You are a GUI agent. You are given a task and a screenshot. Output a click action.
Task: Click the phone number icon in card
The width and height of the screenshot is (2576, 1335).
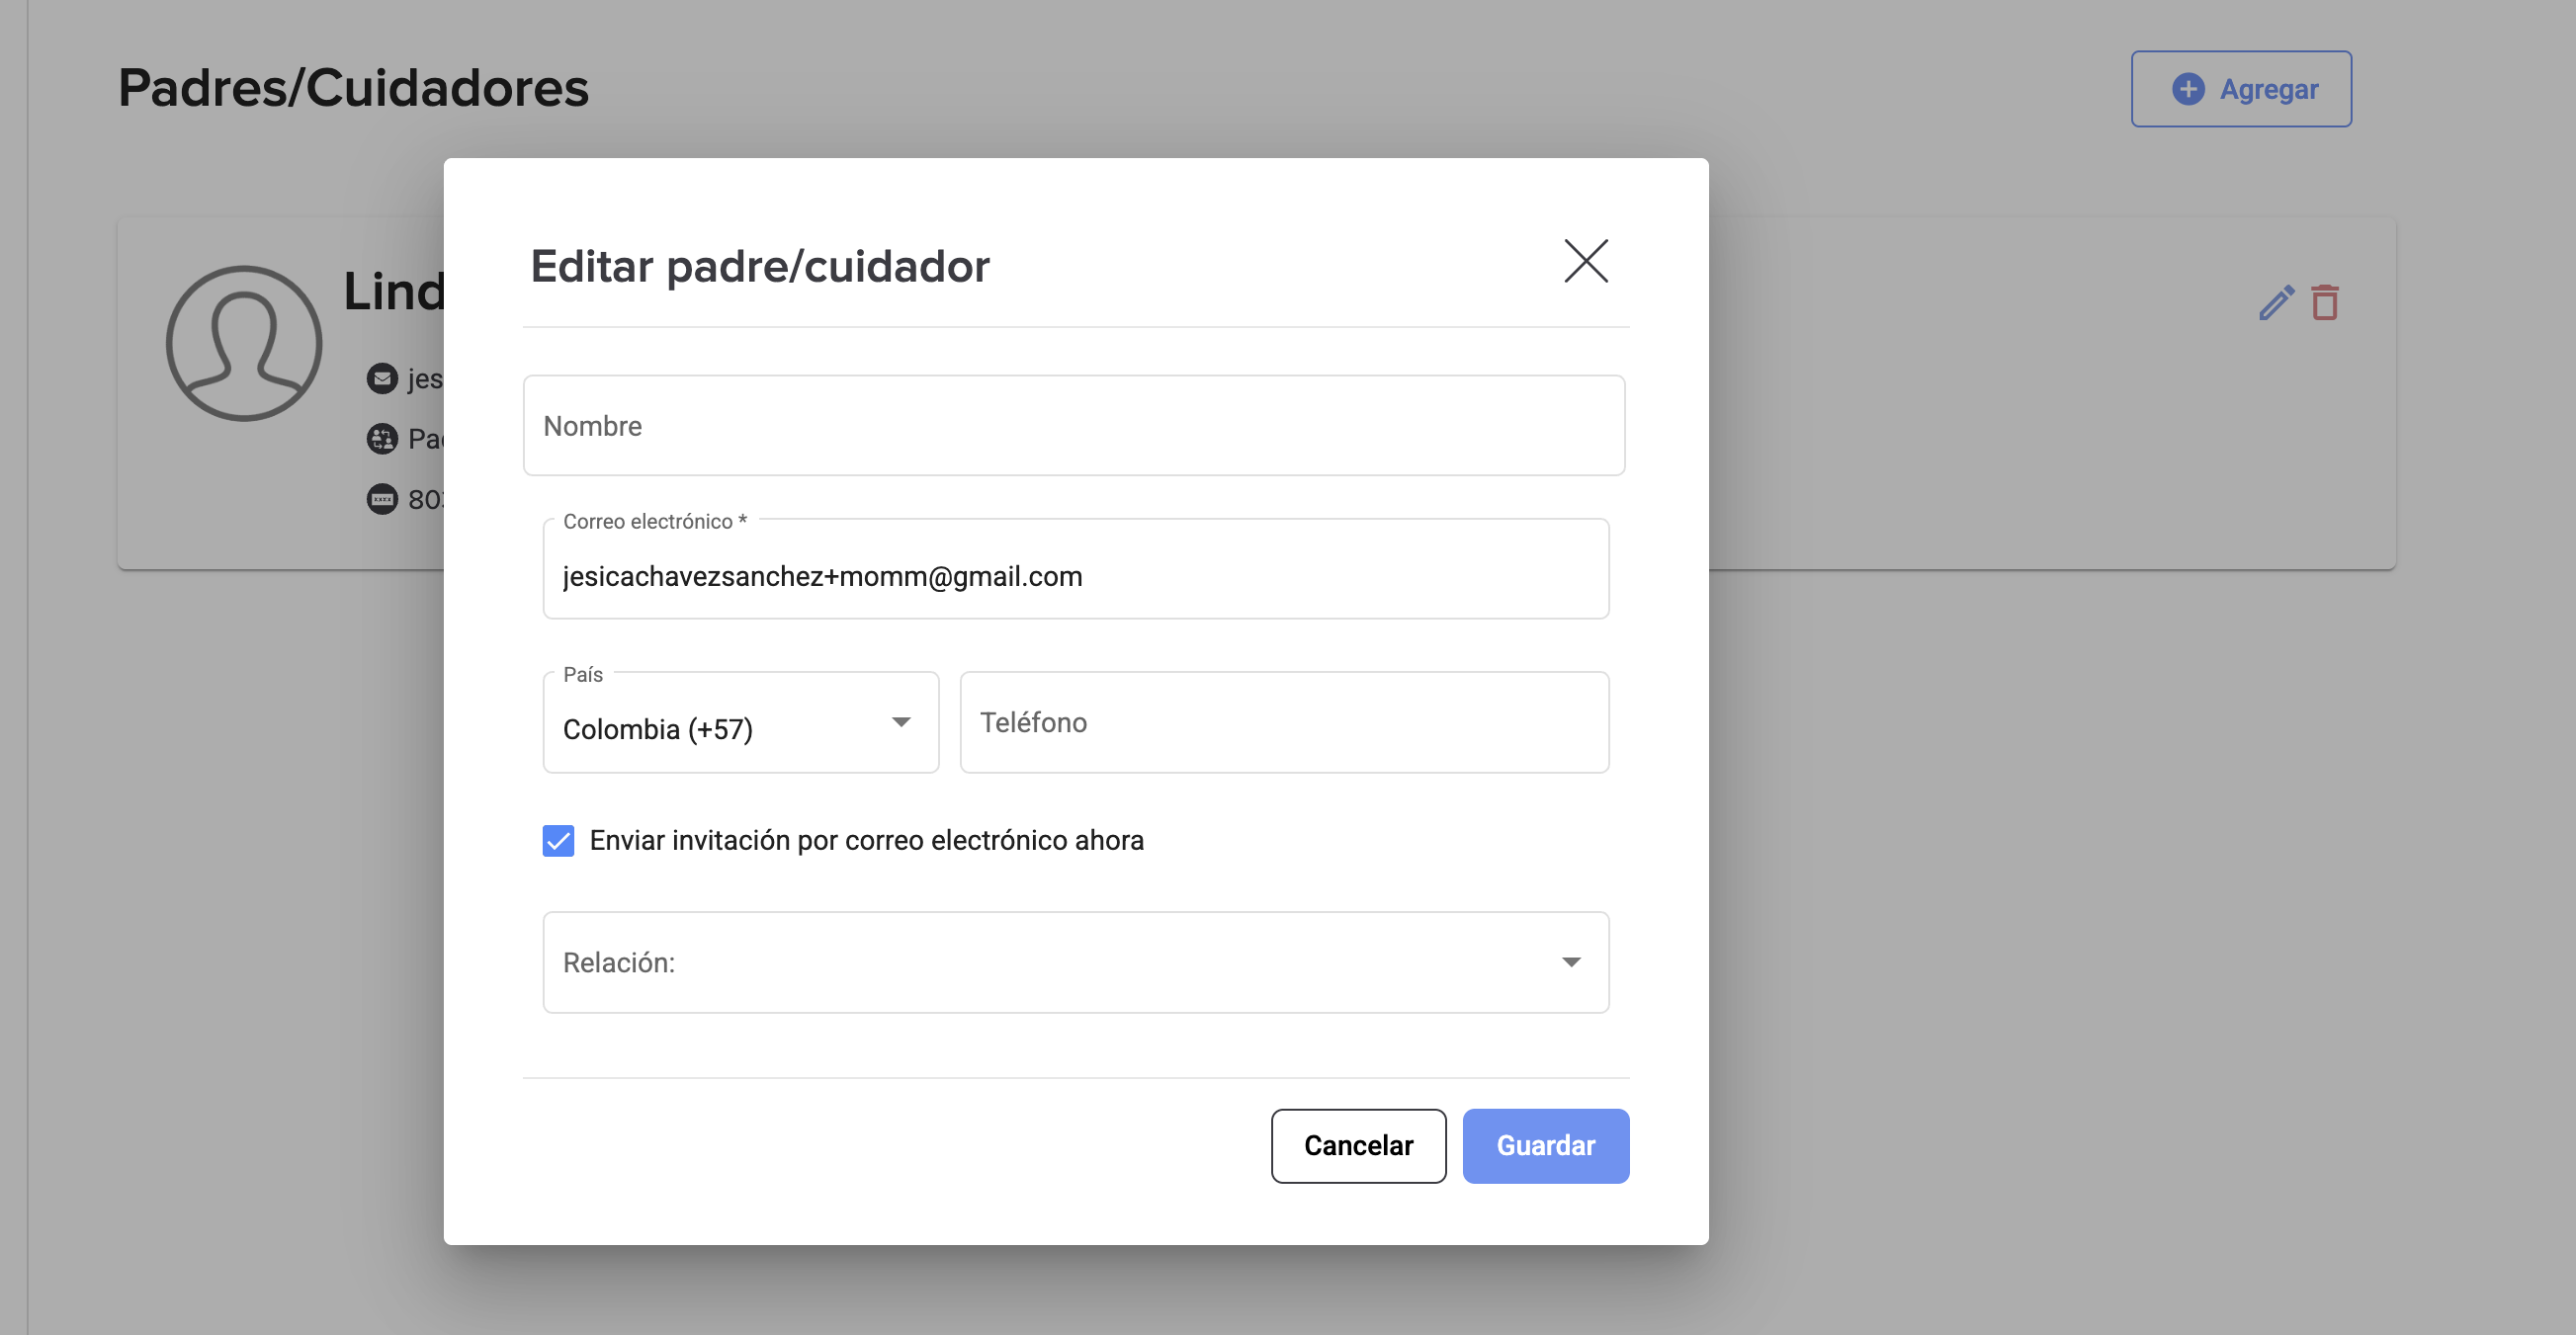(x=382, y=499)
